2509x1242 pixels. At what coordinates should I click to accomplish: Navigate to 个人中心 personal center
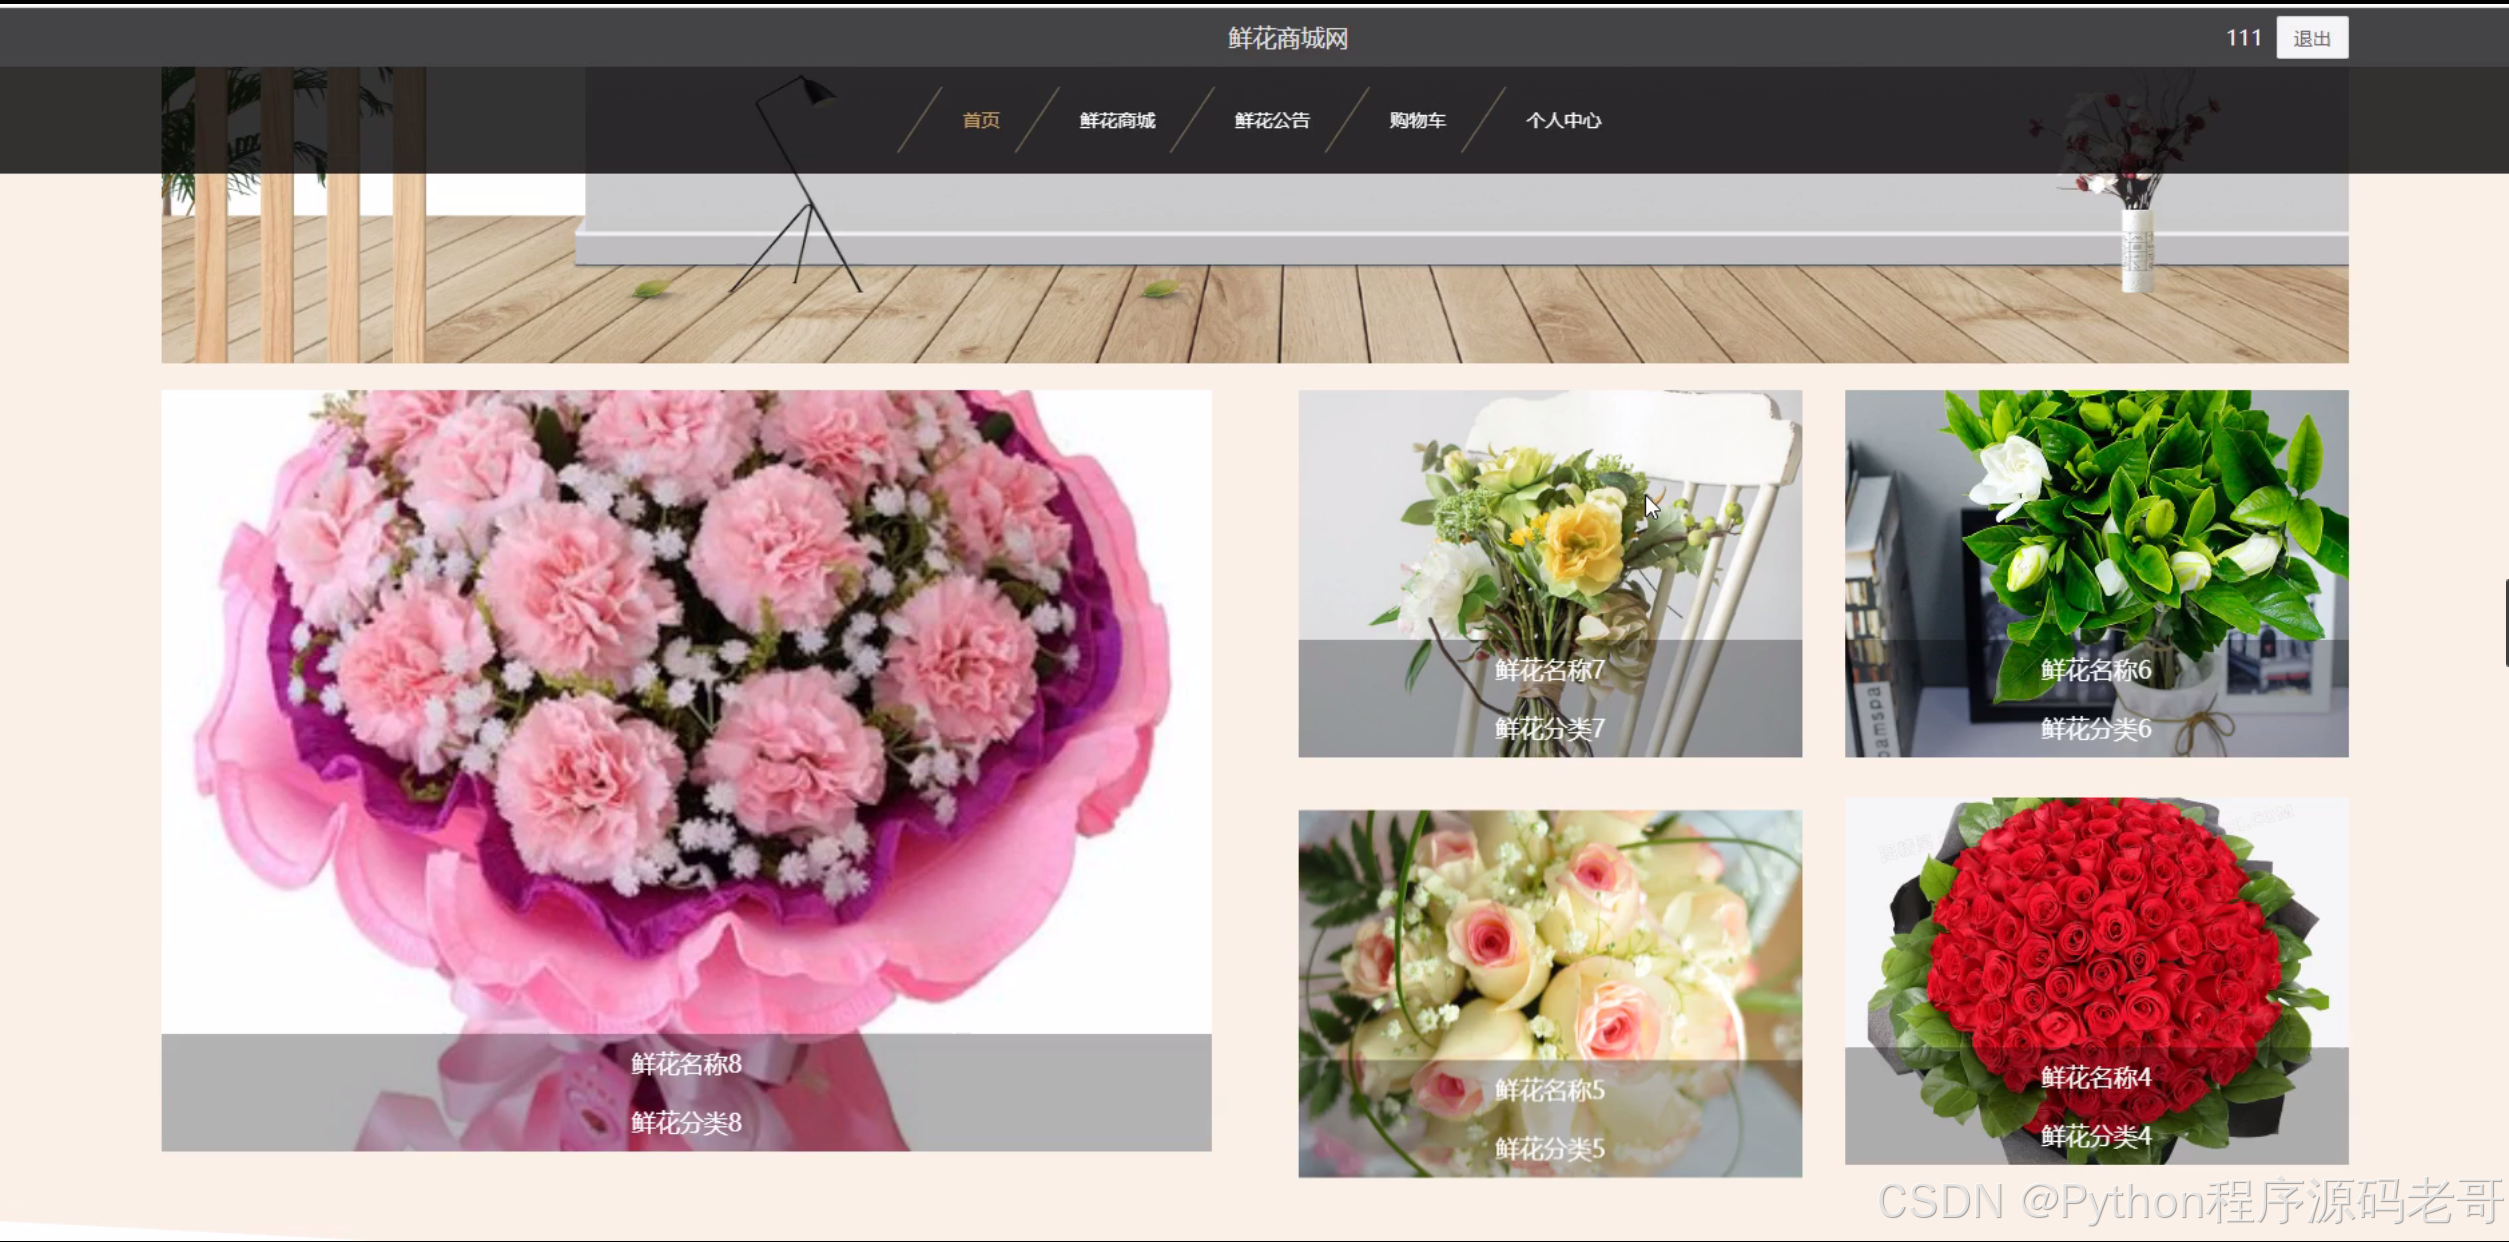tap(1562, 120)
